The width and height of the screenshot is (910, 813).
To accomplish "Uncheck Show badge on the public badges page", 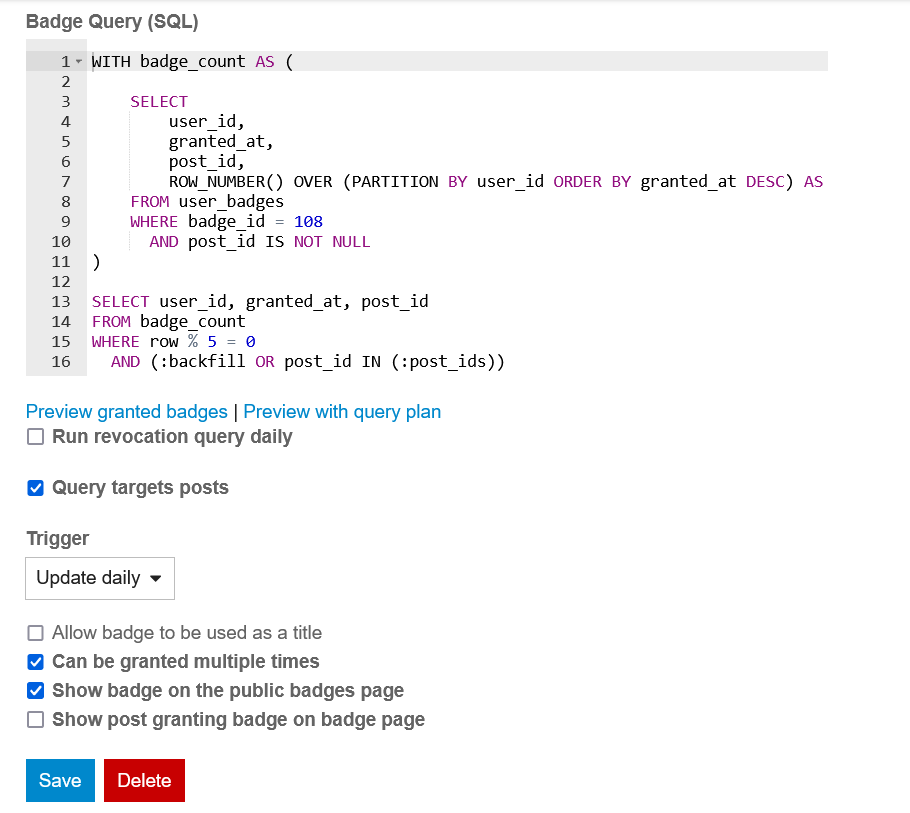I will [x=35, y=691].
